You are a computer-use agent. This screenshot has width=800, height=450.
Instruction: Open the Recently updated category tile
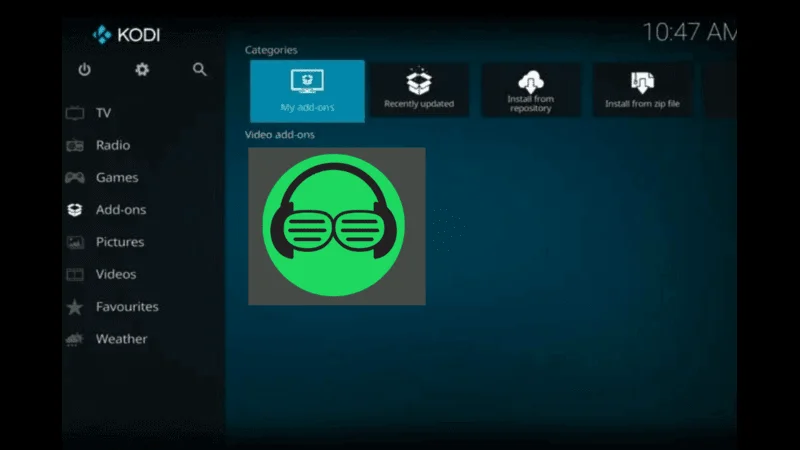click(419, 90)
